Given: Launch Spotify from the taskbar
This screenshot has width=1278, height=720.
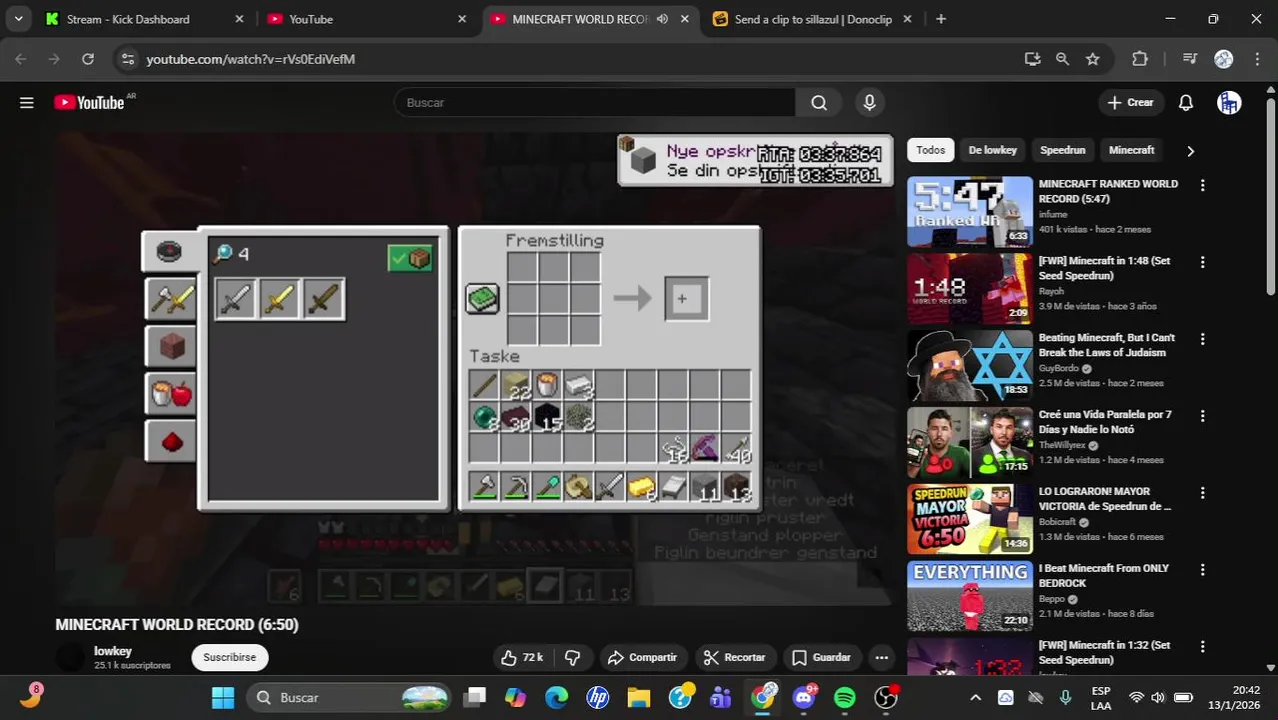Looking at the screenshot, I should coord(845,697).
